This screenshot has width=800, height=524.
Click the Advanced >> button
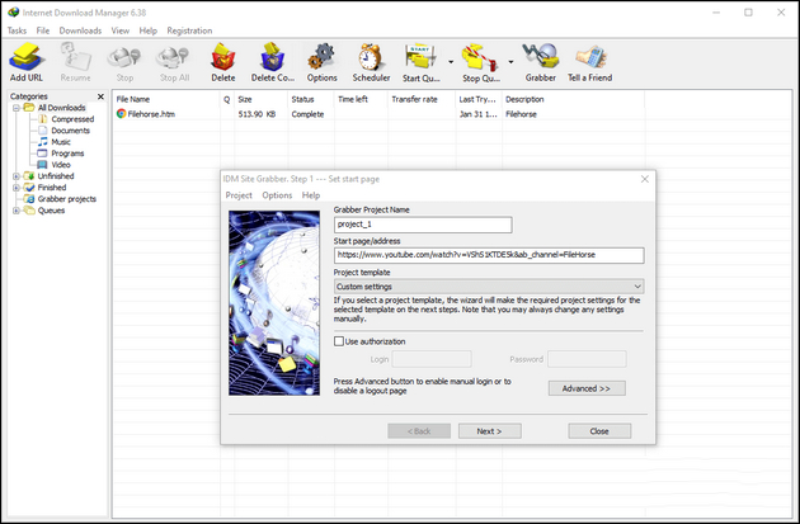(x=587, y=388)
